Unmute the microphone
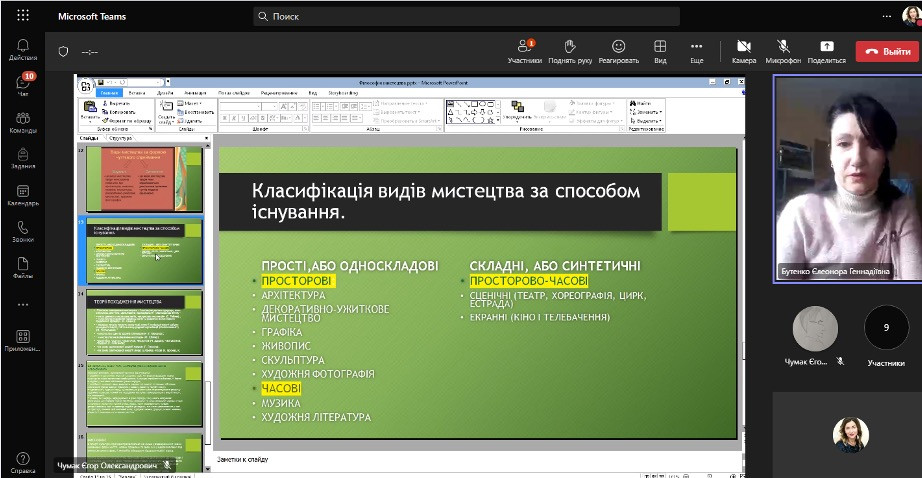This screenshot has width=922, height=478. [783, 50]
